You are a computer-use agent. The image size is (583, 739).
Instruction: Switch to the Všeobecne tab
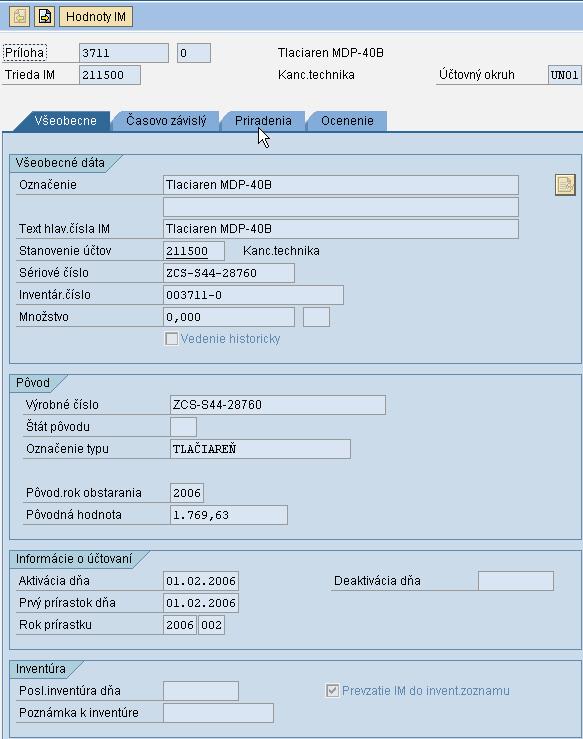[x=65, y=121]
